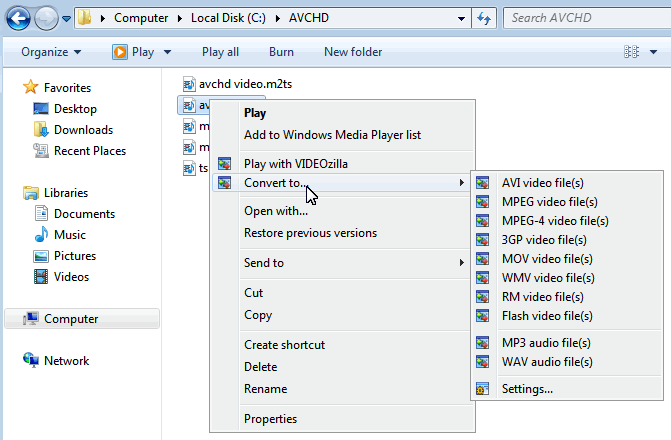Screen dimensions: 671x440
Task: Click the icon next to RM video file(s)
Action: pos(482,297)
